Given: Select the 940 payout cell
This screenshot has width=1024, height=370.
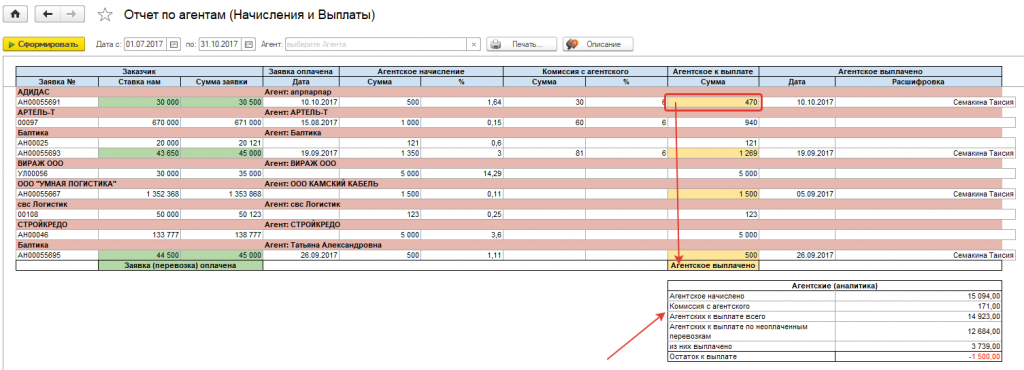Looking at the screenshot, I should [713, 123].
